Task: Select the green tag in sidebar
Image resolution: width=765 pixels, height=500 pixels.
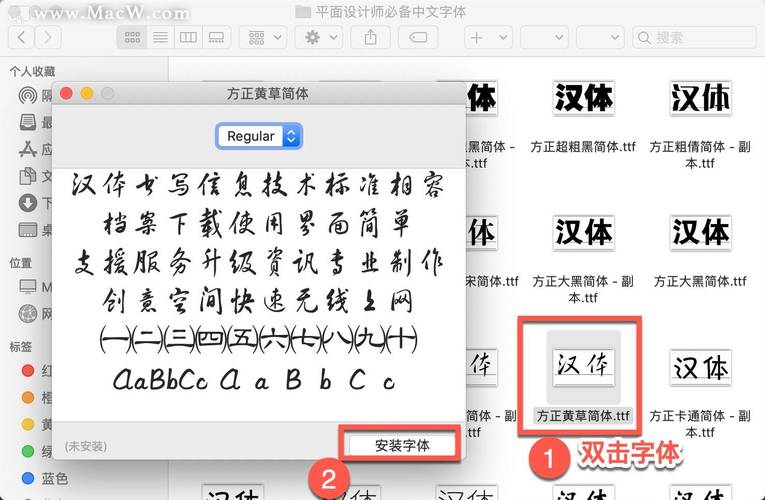Action: coord(28,451)
